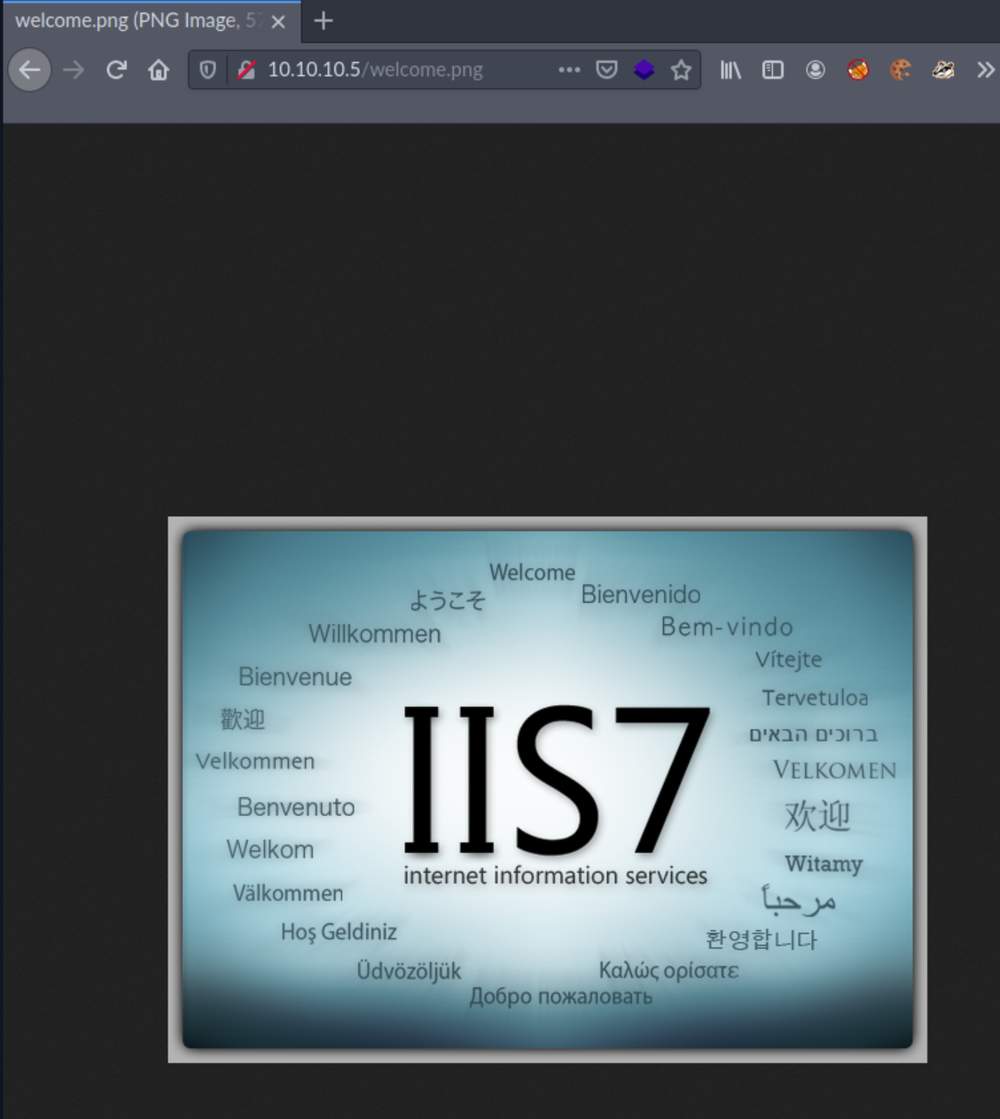This screenshot has height=1119, width=1000.
Task: Click the word 'Tervetuloa' in the image
Action: (815, 698)
